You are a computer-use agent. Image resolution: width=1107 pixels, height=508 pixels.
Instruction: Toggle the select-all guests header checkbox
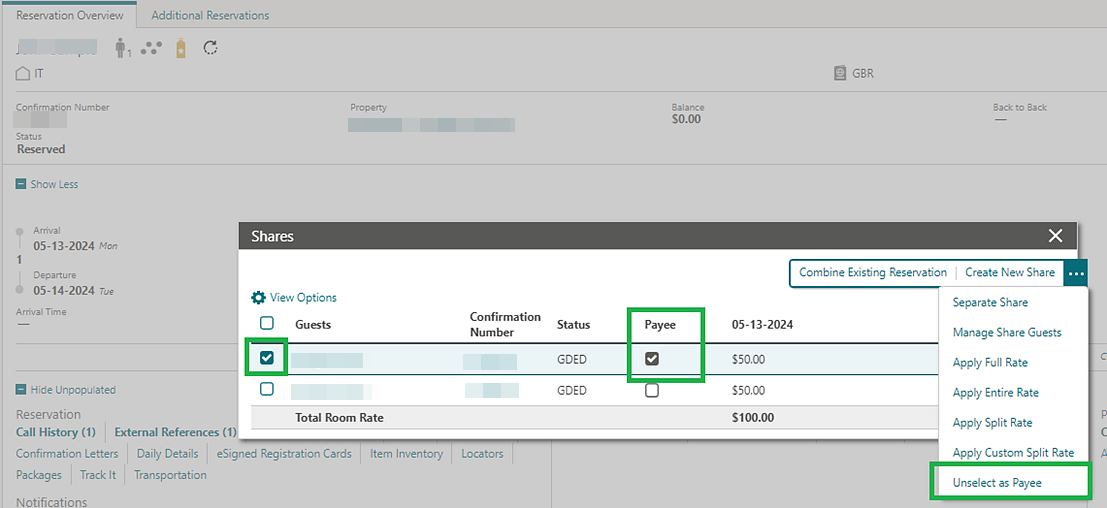pyautogui.click(x=267, y=323)
